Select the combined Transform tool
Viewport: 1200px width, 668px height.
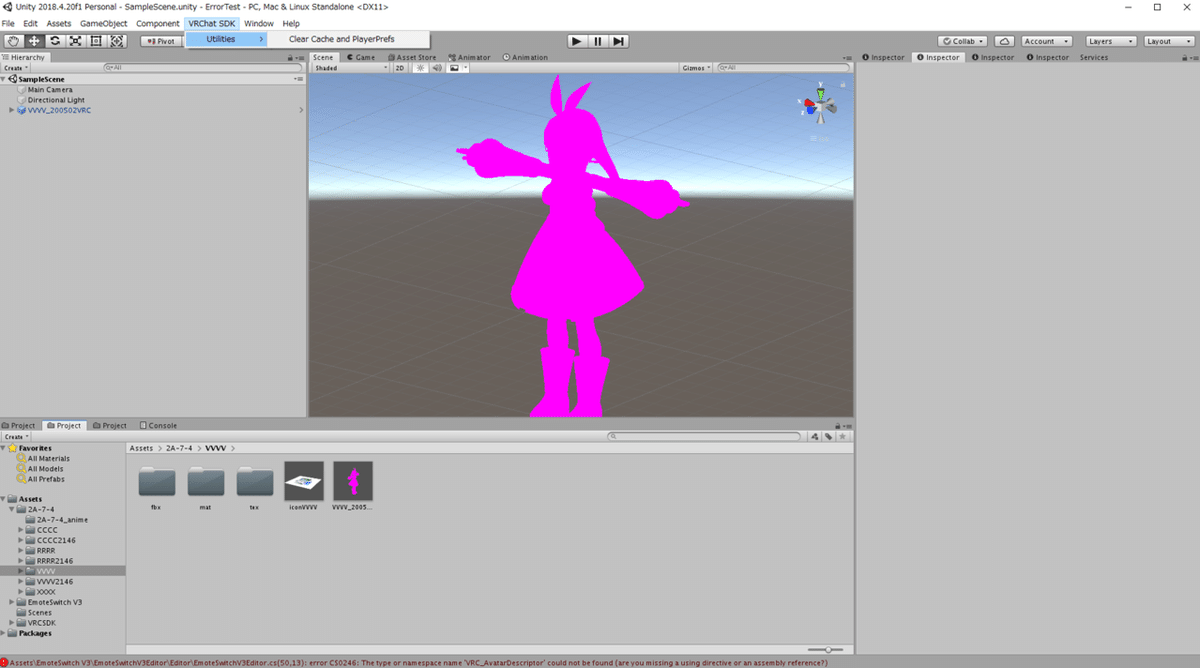click(x=117, y=41)
